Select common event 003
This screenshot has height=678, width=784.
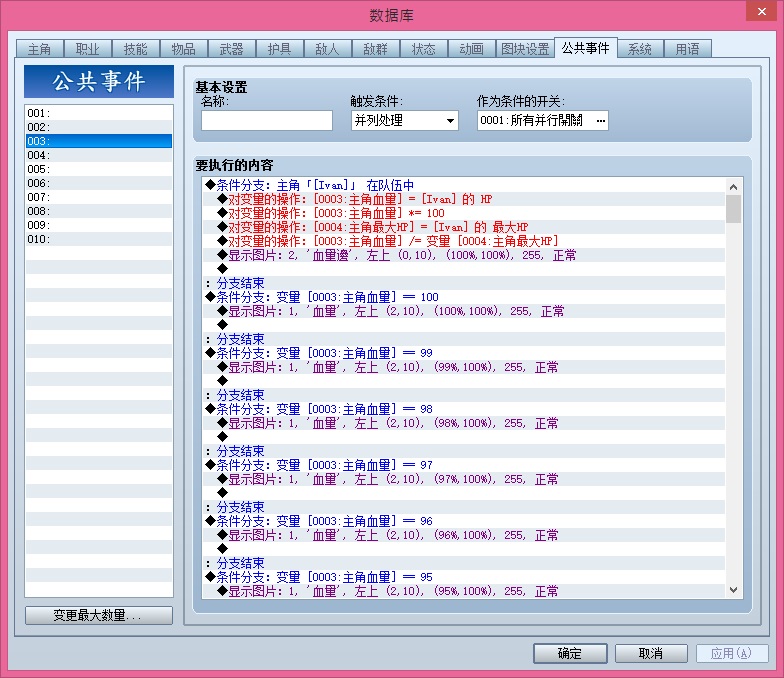(99, 141)
